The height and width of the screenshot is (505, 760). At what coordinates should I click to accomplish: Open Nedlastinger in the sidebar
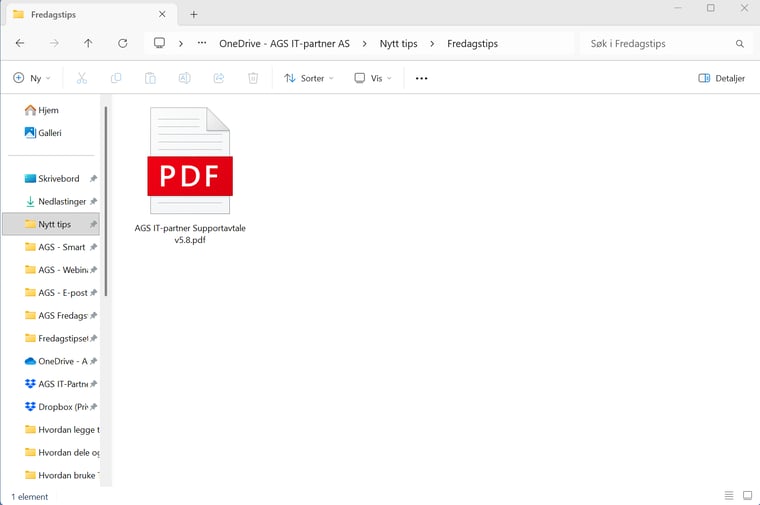click(61, 201)
